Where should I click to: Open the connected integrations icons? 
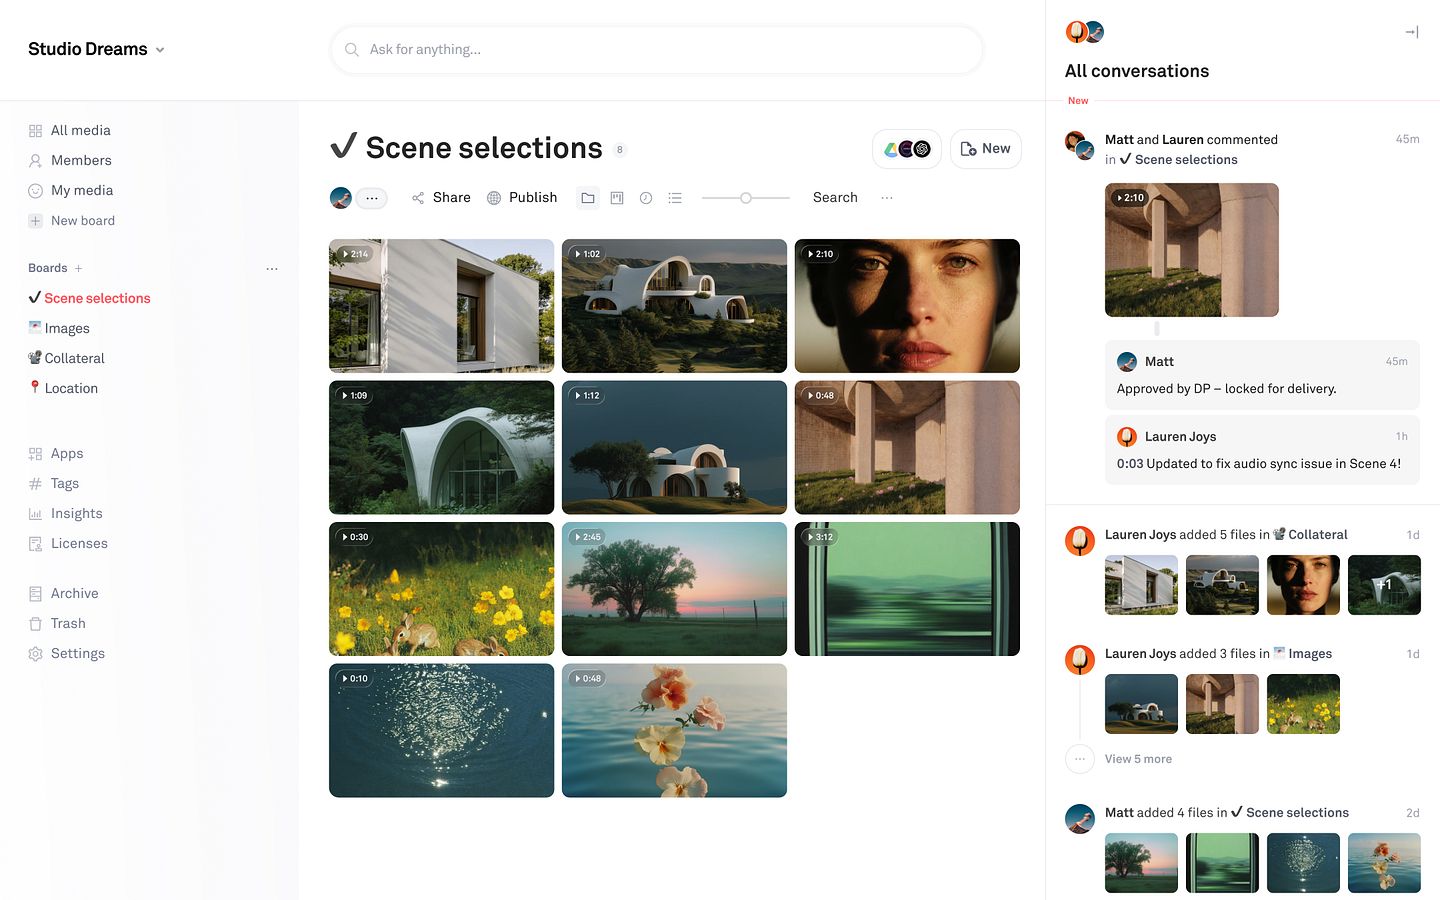click(x=906, y=149)
